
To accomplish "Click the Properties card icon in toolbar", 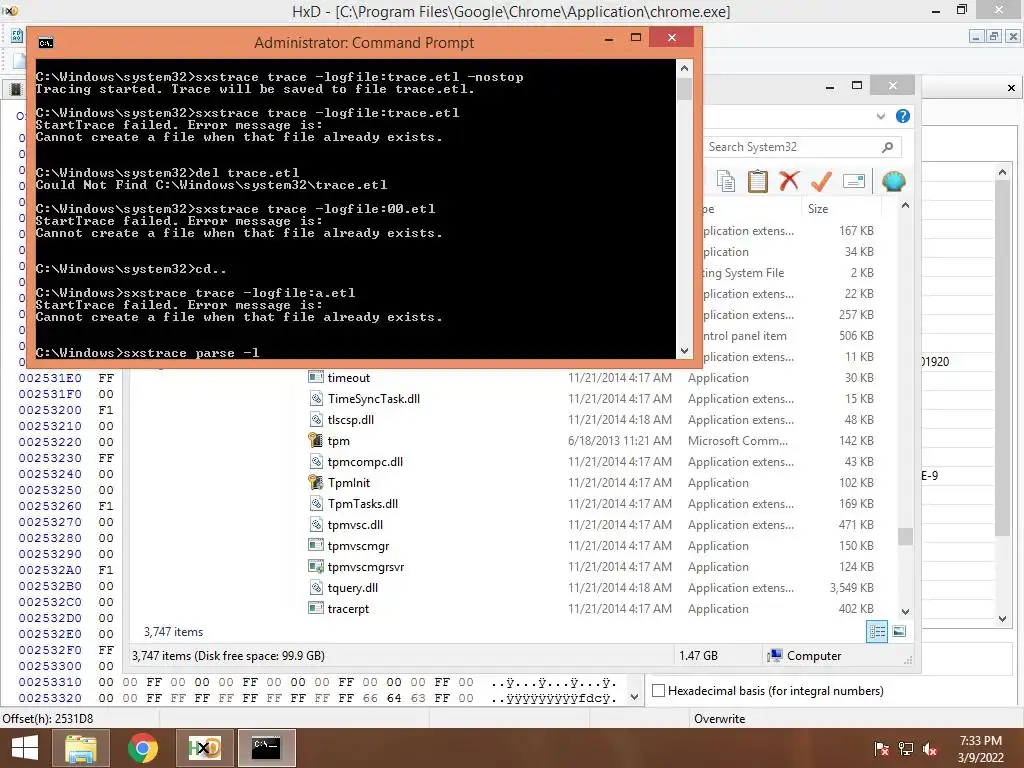I will pos(854,181).
